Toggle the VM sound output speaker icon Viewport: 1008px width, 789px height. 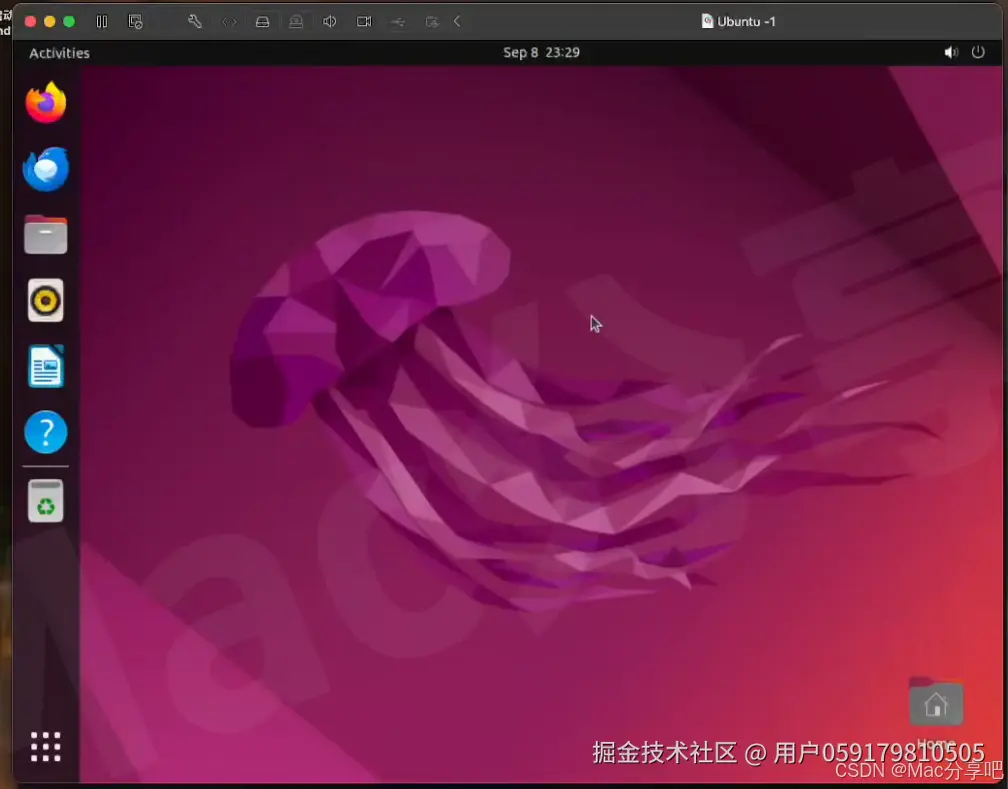point(329,21)
